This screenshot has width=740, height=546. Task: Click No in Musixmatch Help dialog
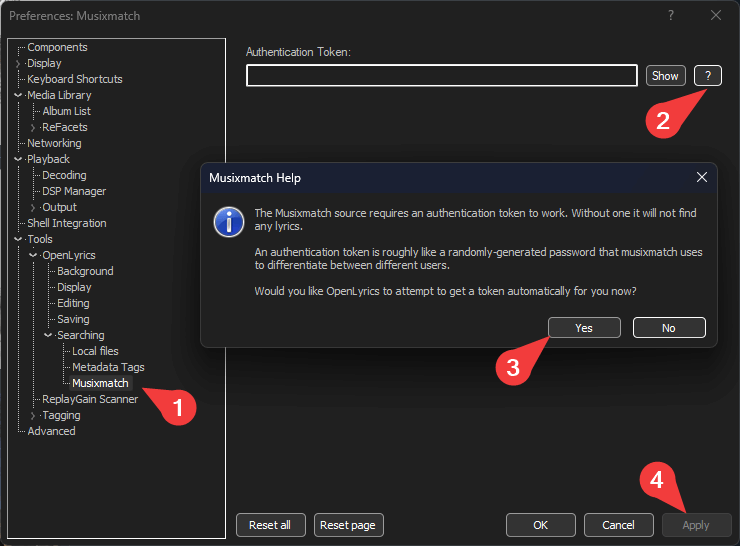point(669,328)
